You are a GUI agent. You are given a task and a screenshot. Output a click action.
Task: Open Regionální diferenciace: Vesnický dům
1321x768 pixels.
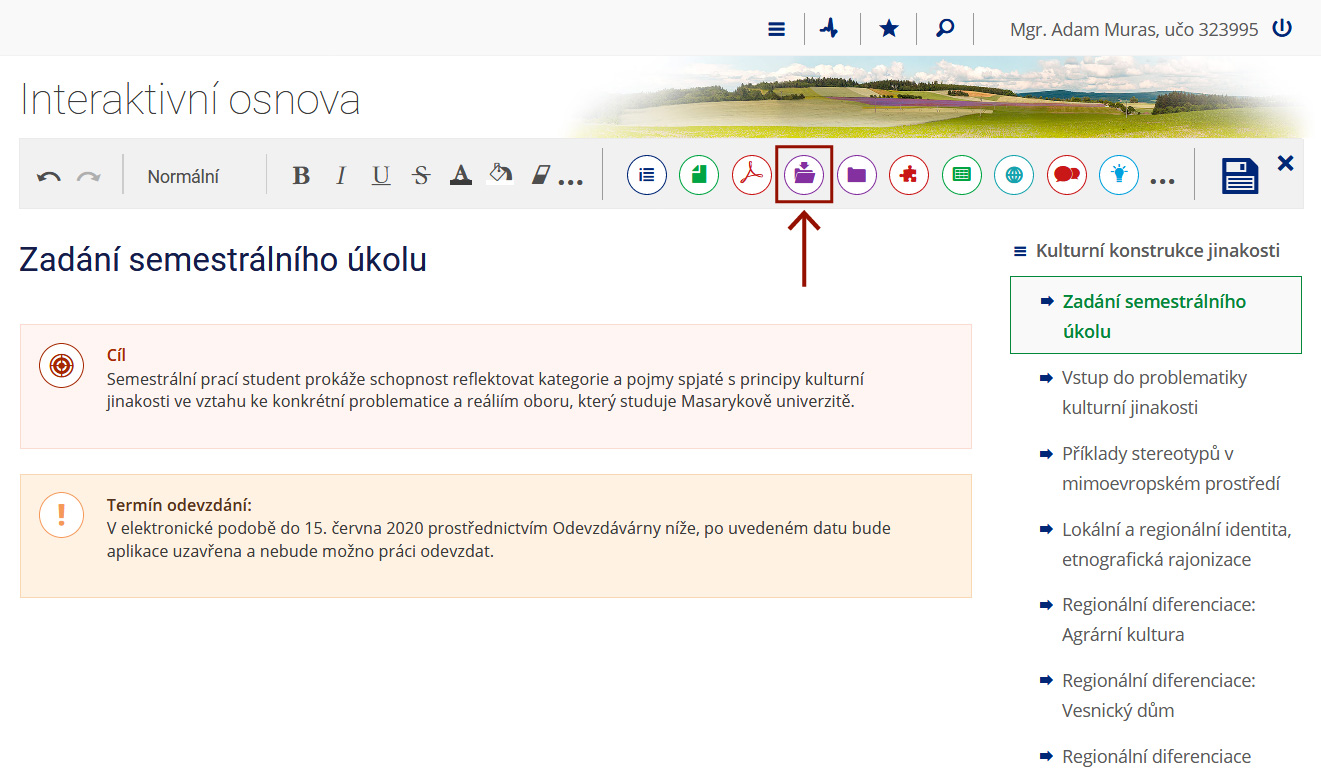1159,695
